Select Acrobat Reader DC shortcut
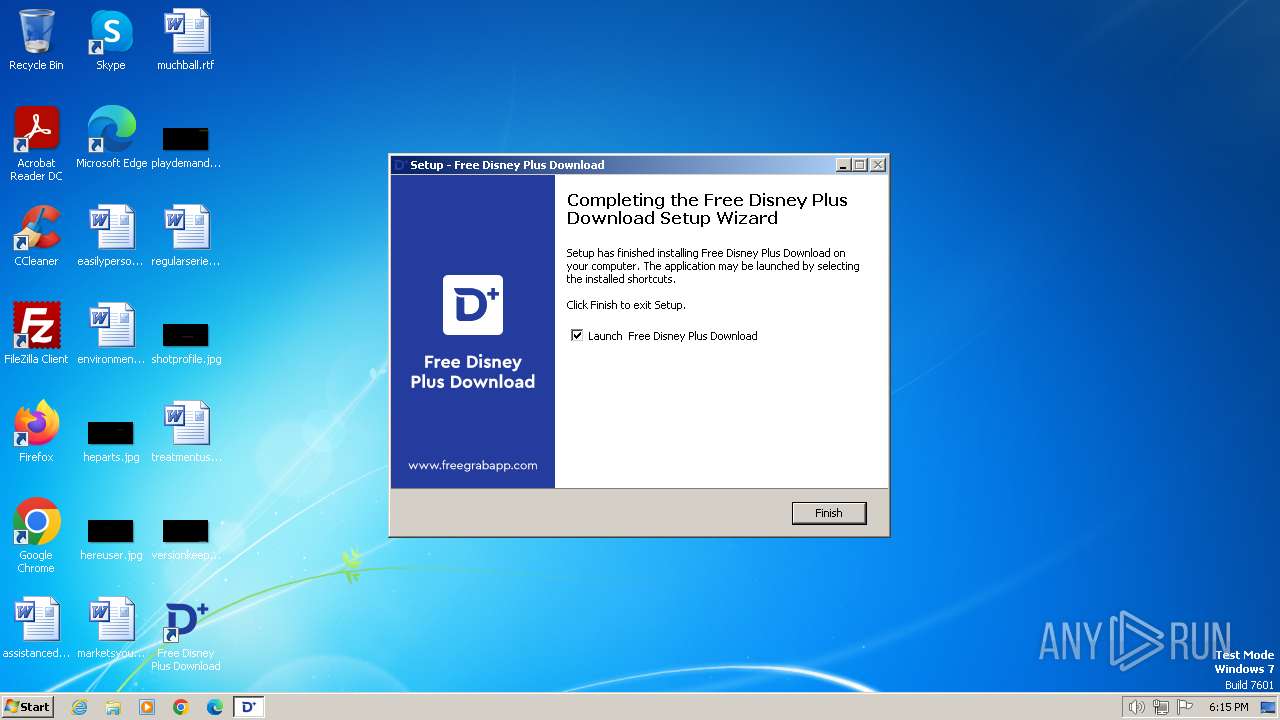1280x720 pixels. tap(36, 144)
